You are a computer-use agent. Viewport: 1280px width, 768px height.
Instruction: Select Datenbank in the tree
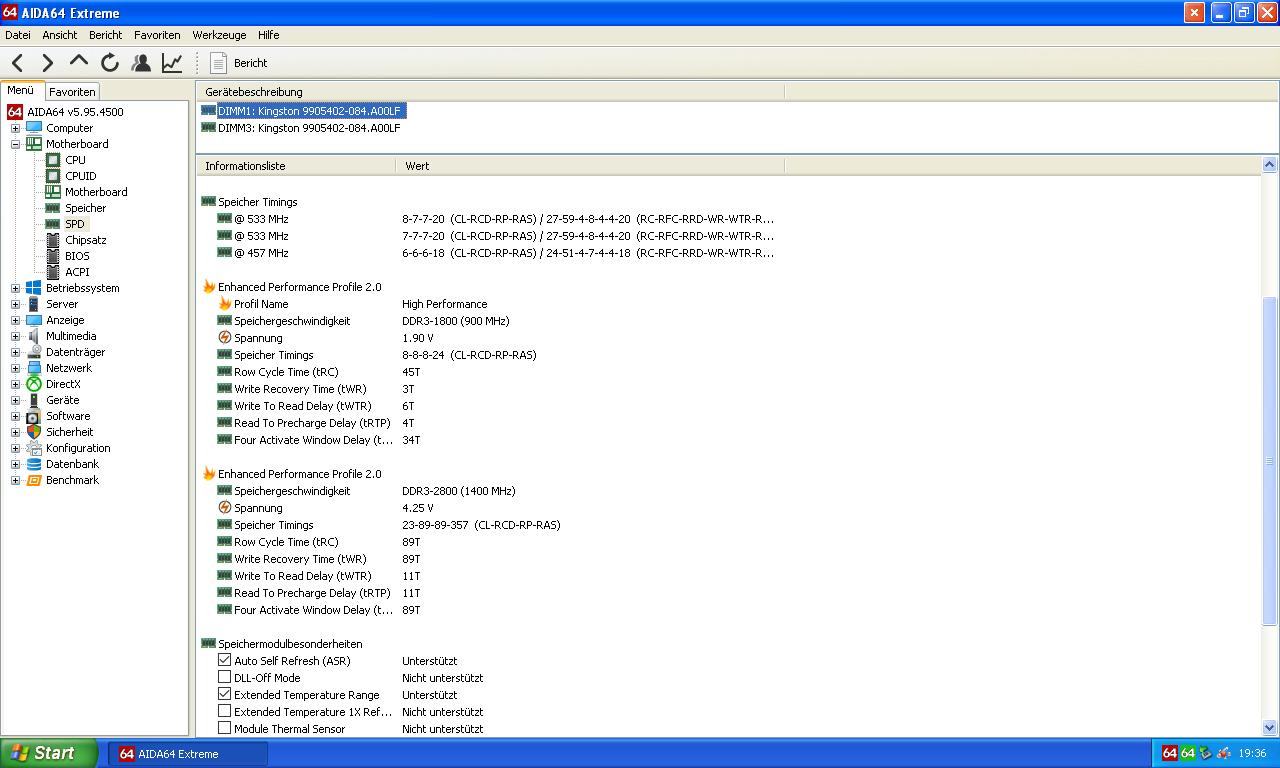[x=72, y=464]
